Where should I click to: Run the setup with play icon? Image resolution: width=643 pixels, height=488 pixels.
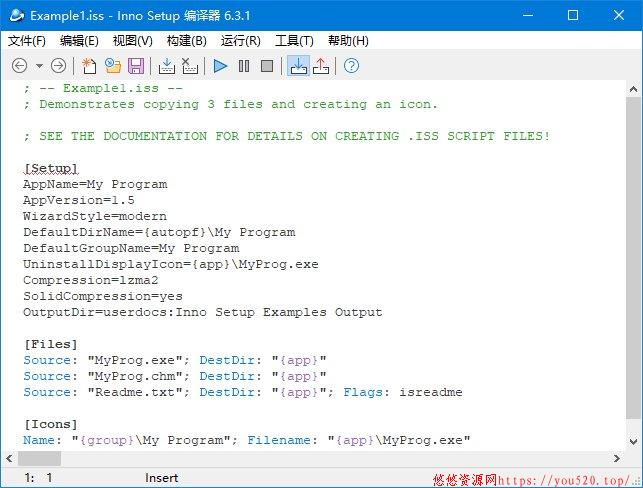click(220, 66)
